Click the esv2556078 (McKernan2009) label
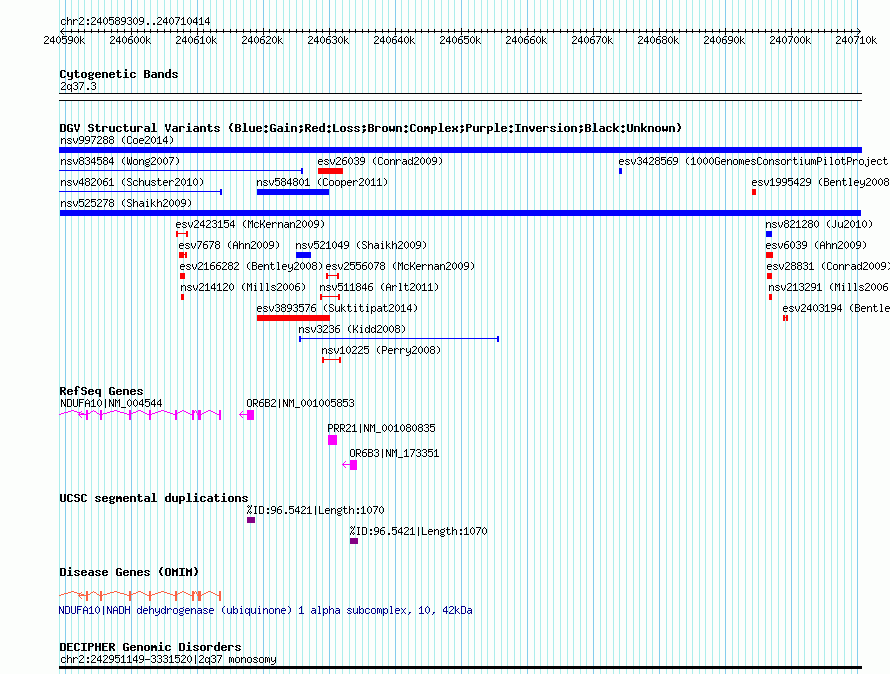Viewport: 890px width, 674px height. point(400,266)
